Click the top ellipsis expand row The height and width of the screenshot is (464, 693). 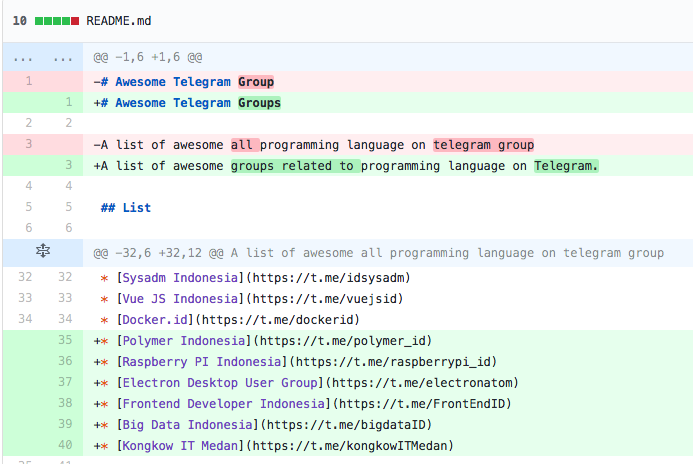(x=43, y=57)
